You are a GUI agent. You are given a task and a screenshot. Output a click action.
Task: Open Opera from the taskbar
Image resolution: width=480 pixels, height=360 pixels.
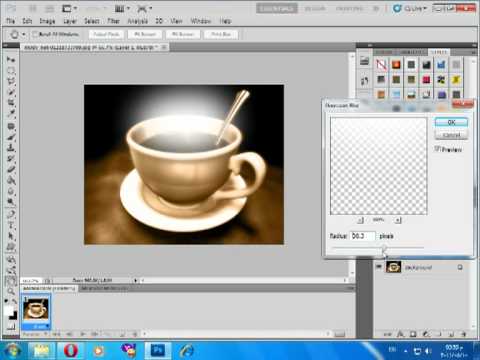(x=70, y=351)
